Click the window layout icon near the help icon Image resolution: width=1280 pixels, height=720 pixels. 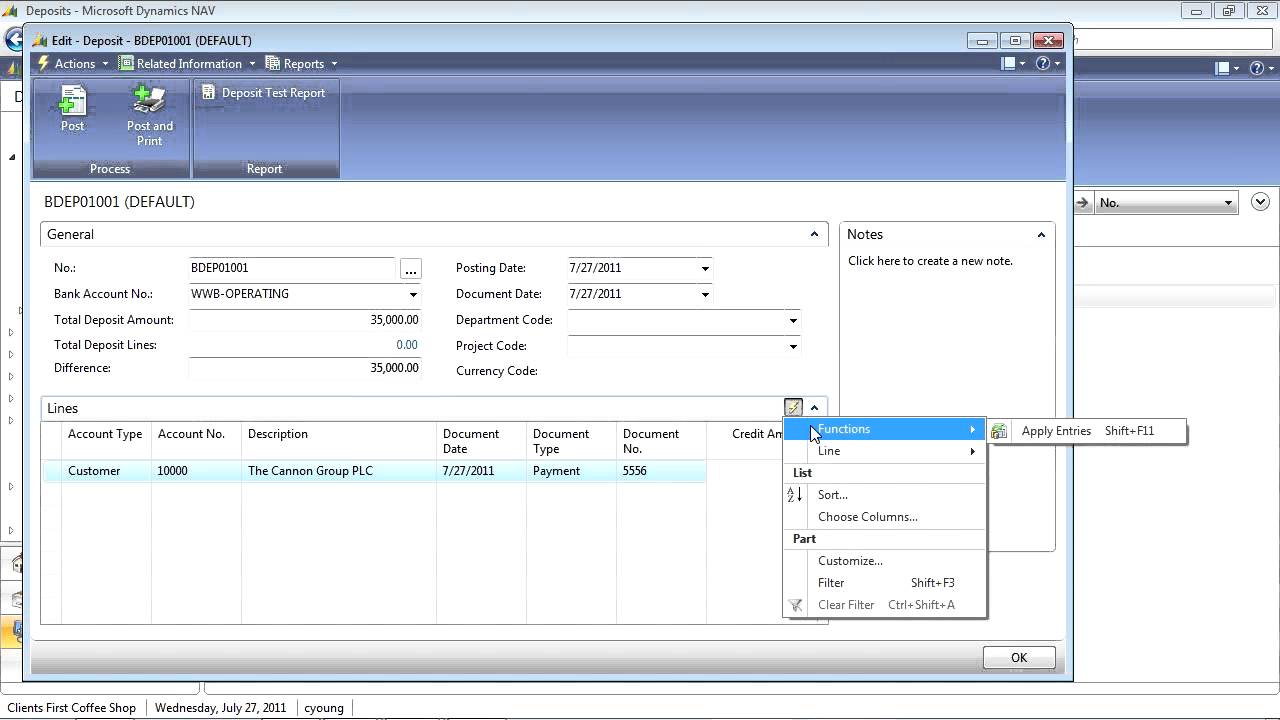pyautogui.click(x=1009, y=63)
